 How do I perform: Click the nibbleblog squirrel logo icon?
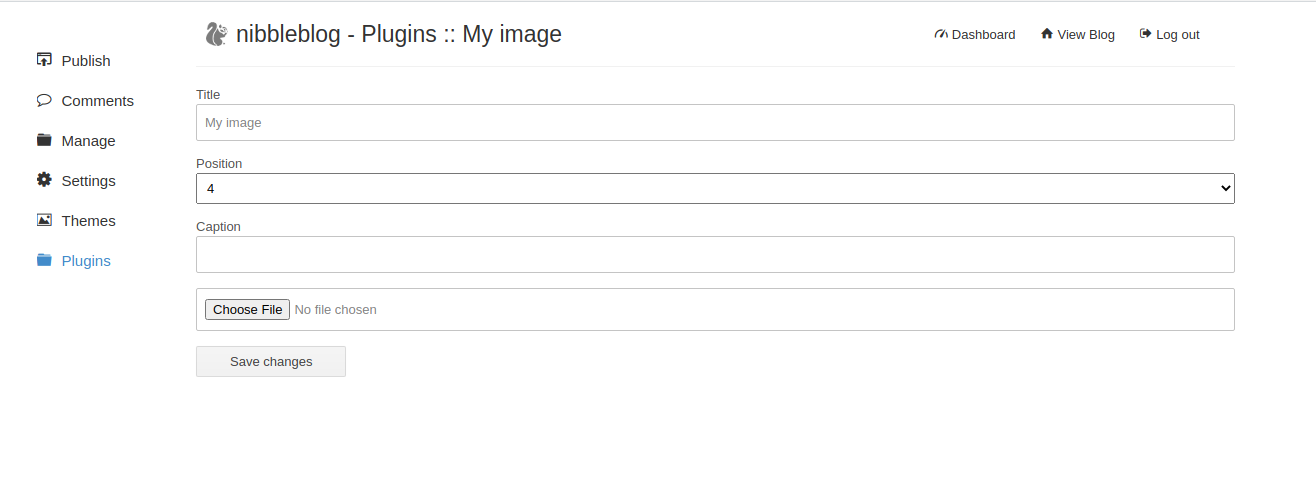coord(216,34)
